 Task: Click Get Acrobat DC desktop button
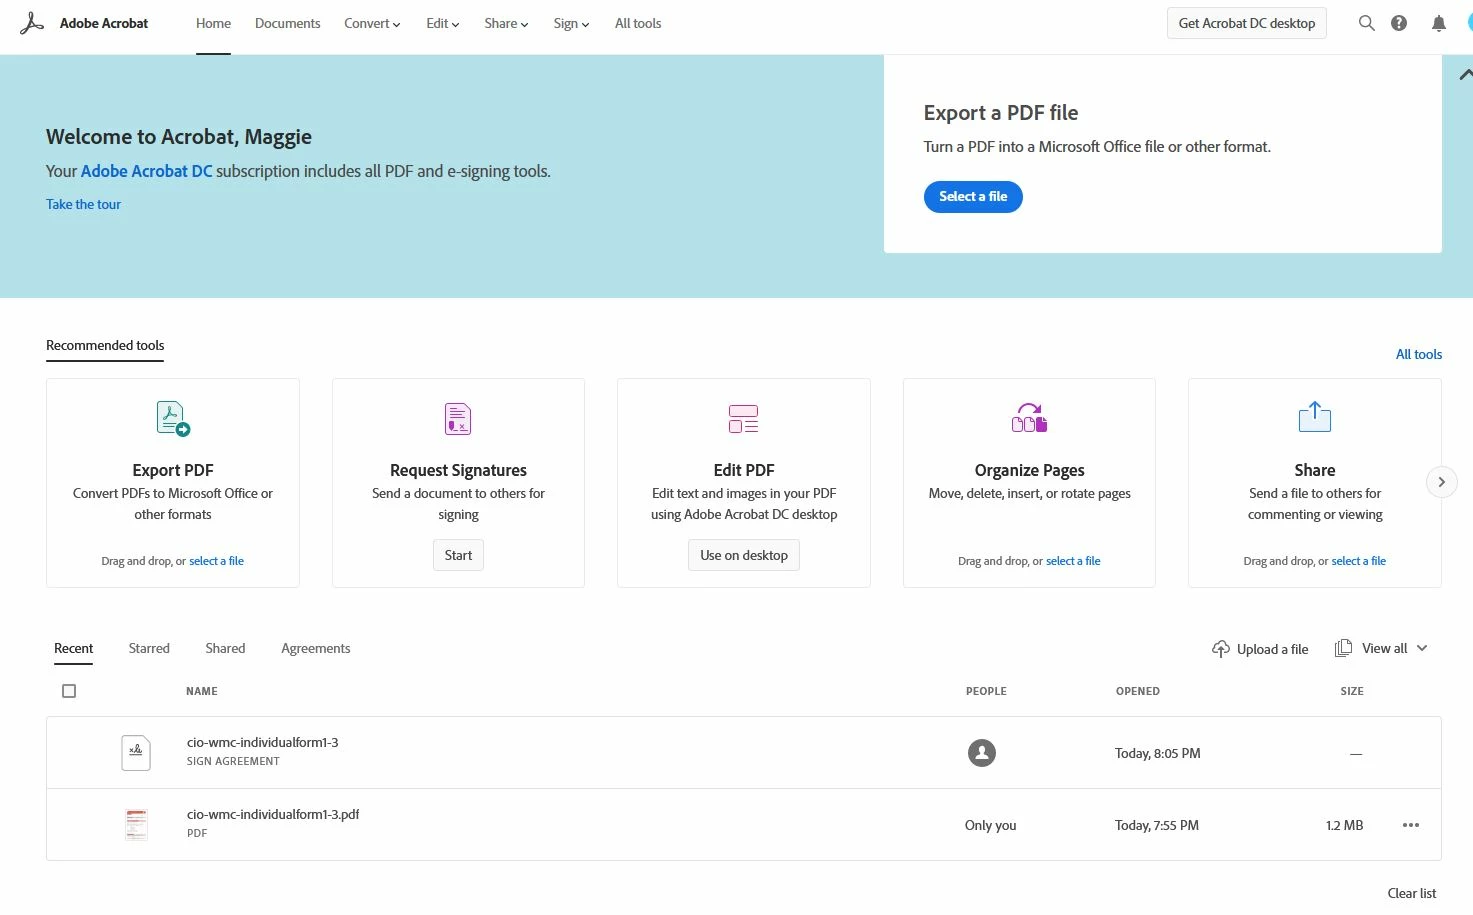pyautogui.click(x=1247, y=23)
